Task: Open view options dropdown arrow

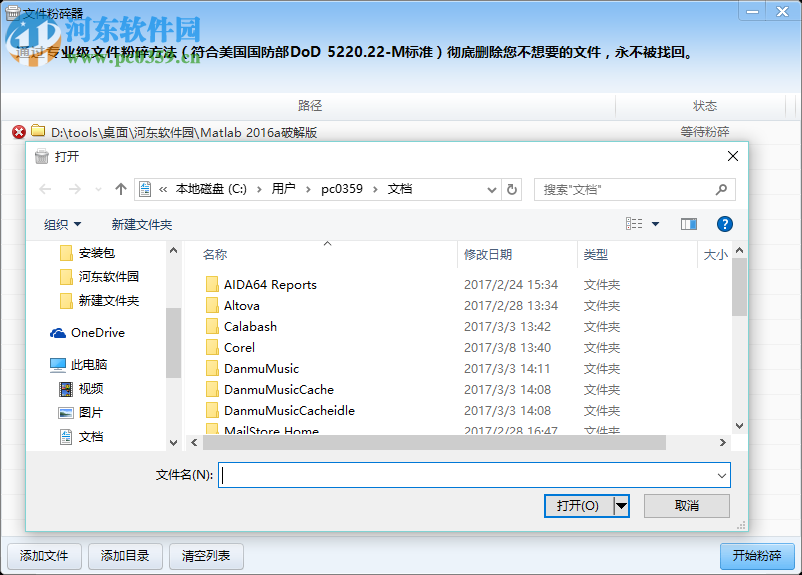Action: point(655,224)
